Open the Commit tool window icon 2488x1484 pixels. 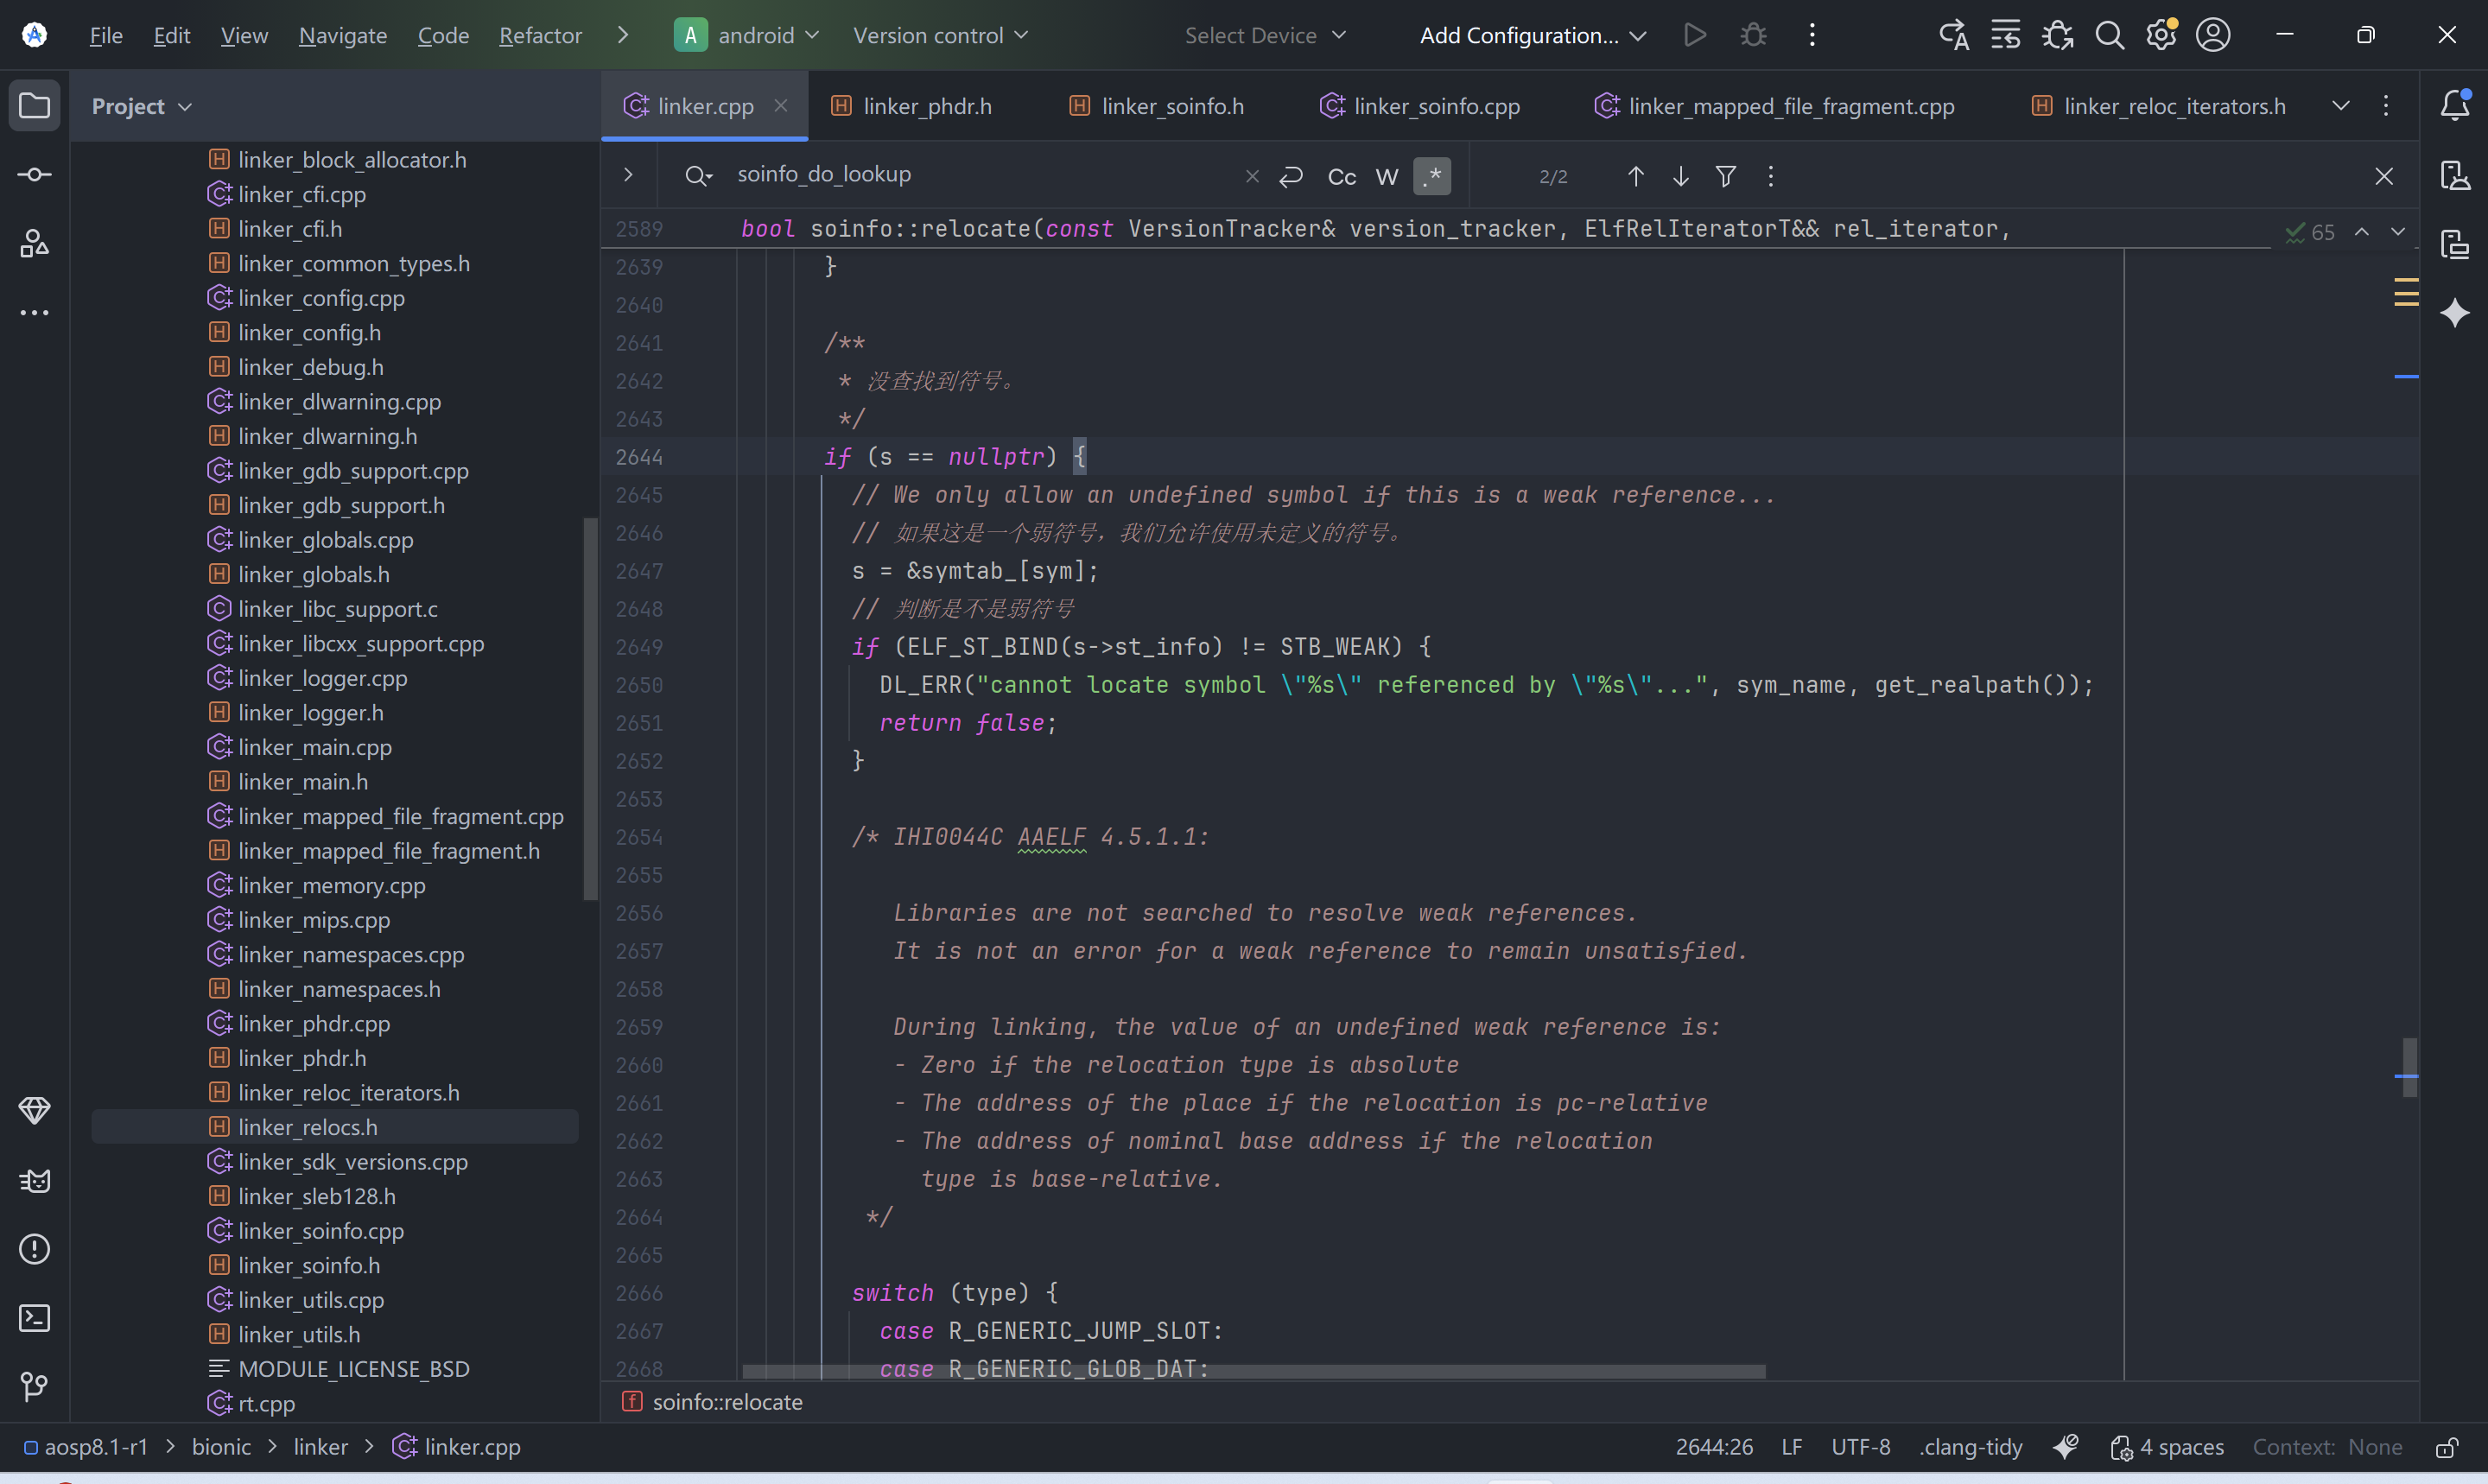click(x=34, y=175)
